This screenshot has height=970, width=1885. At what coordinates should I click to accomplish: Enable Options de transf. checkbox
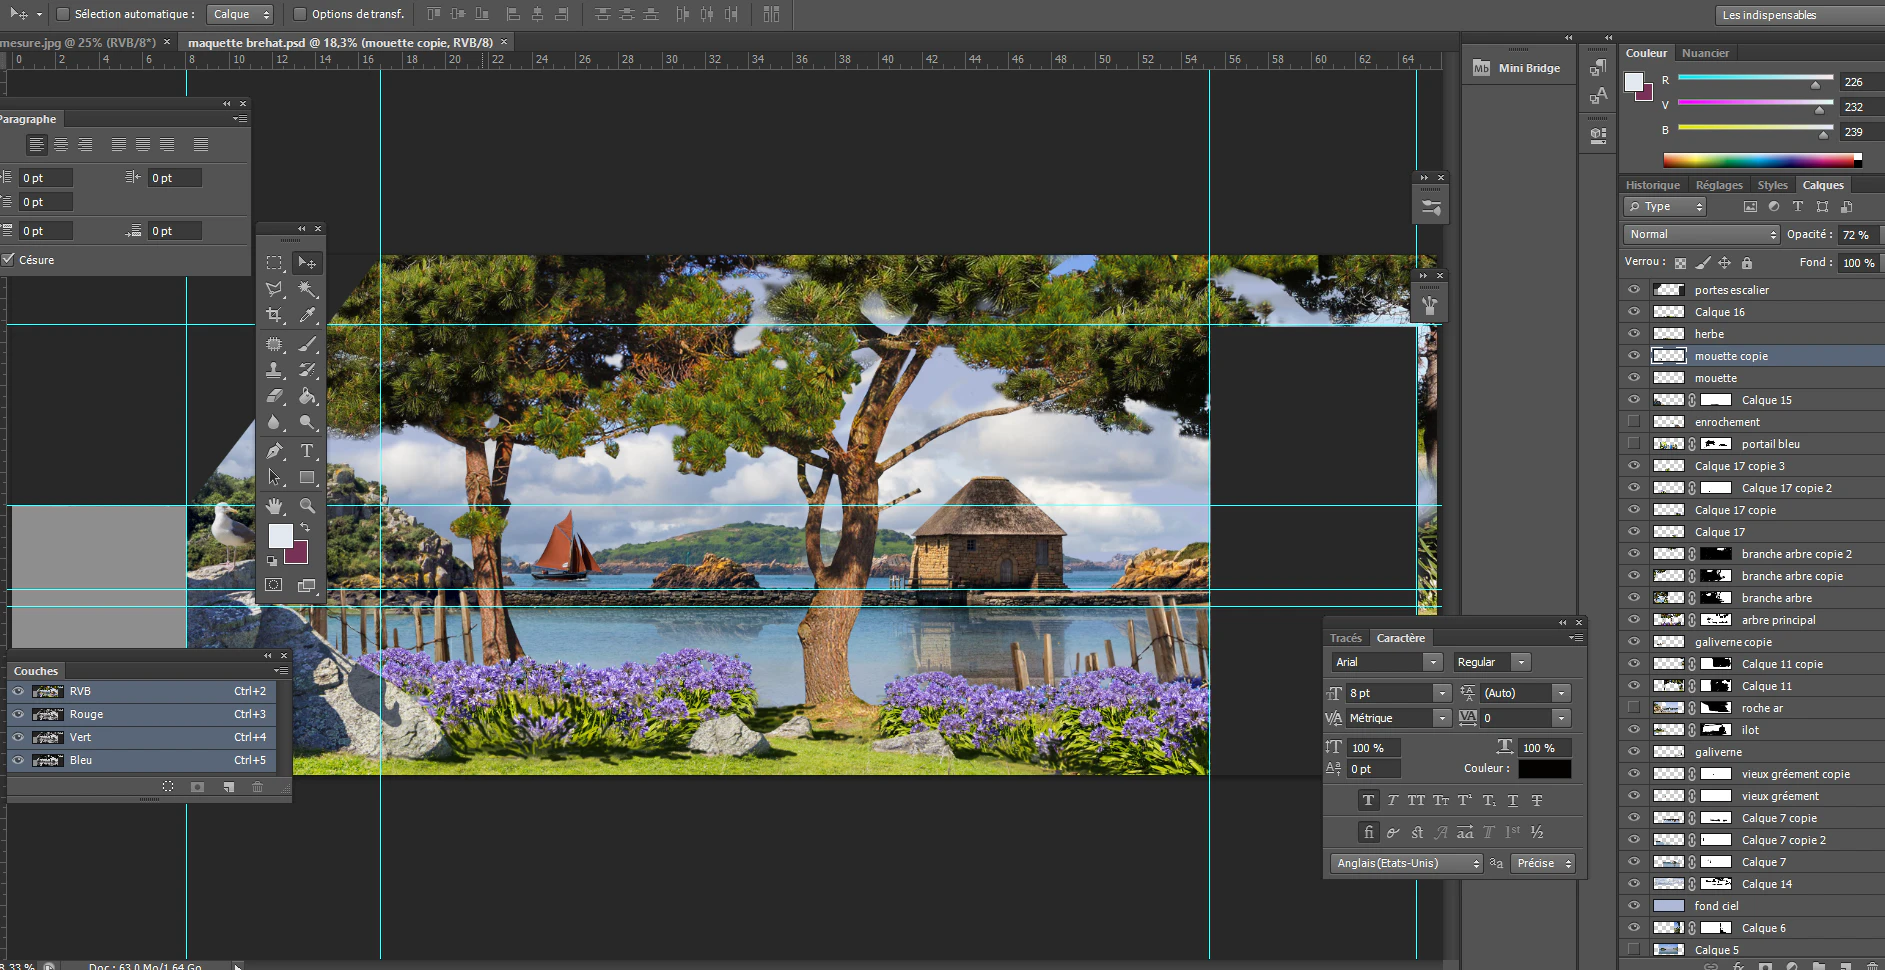(299, 14)
